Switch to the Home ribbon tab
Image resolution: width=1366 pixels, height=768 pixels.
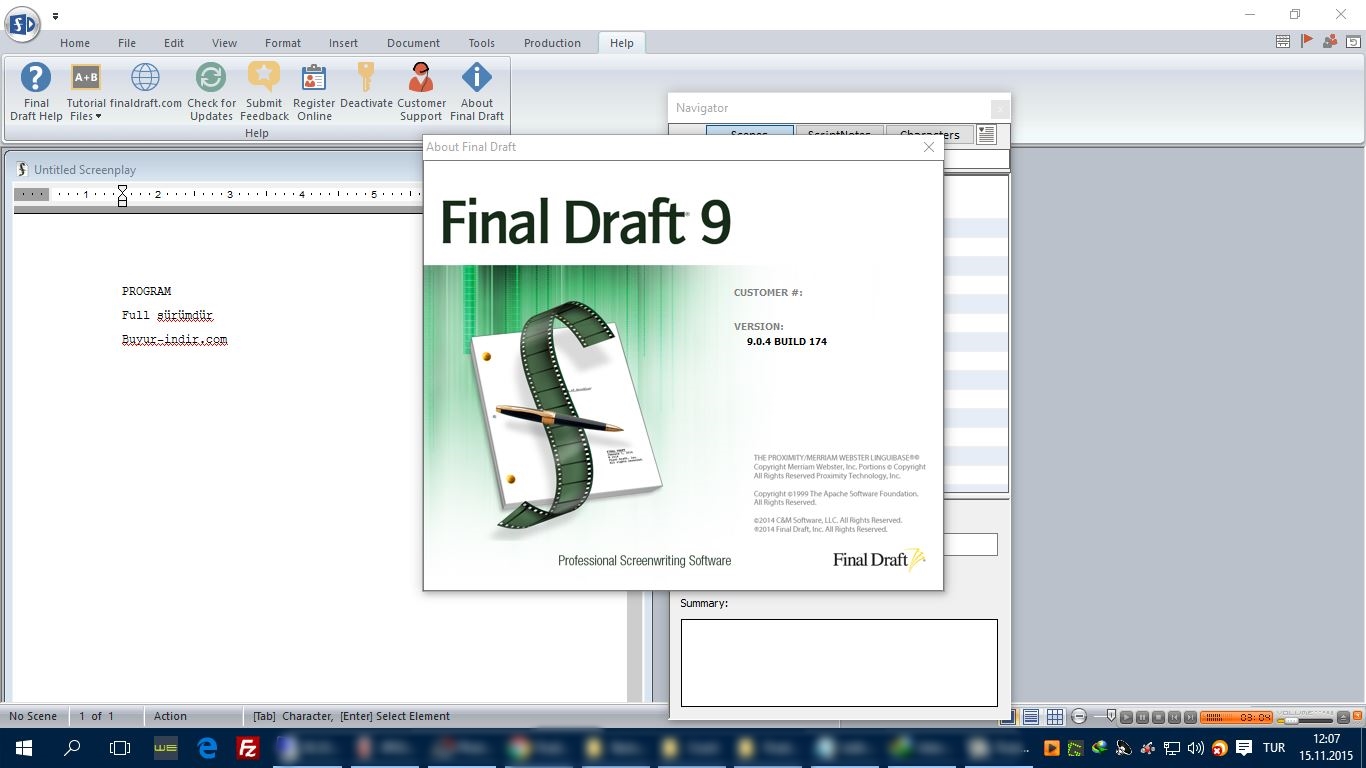click(75, 43)
